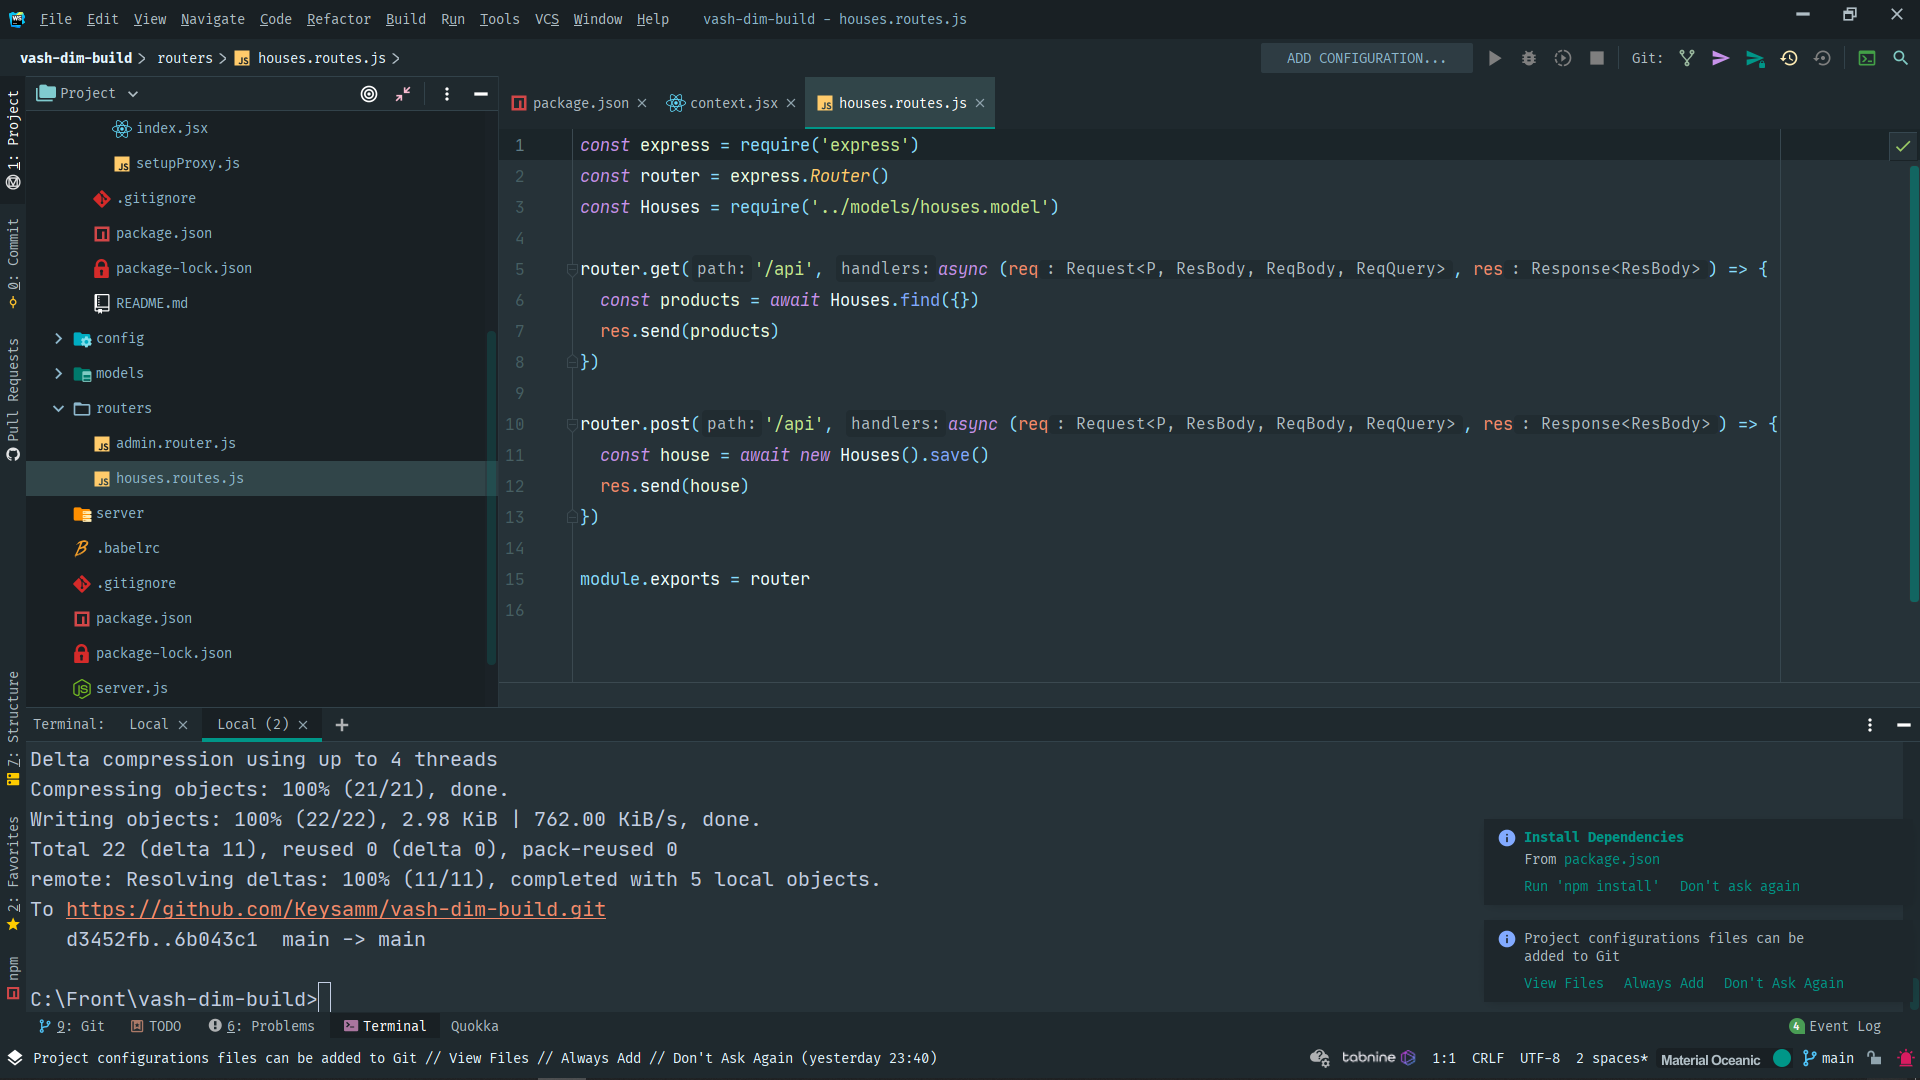Click Run 'npm install' link
Viewport: 1920px width, 1080px height.
(x=1590, y=887)
